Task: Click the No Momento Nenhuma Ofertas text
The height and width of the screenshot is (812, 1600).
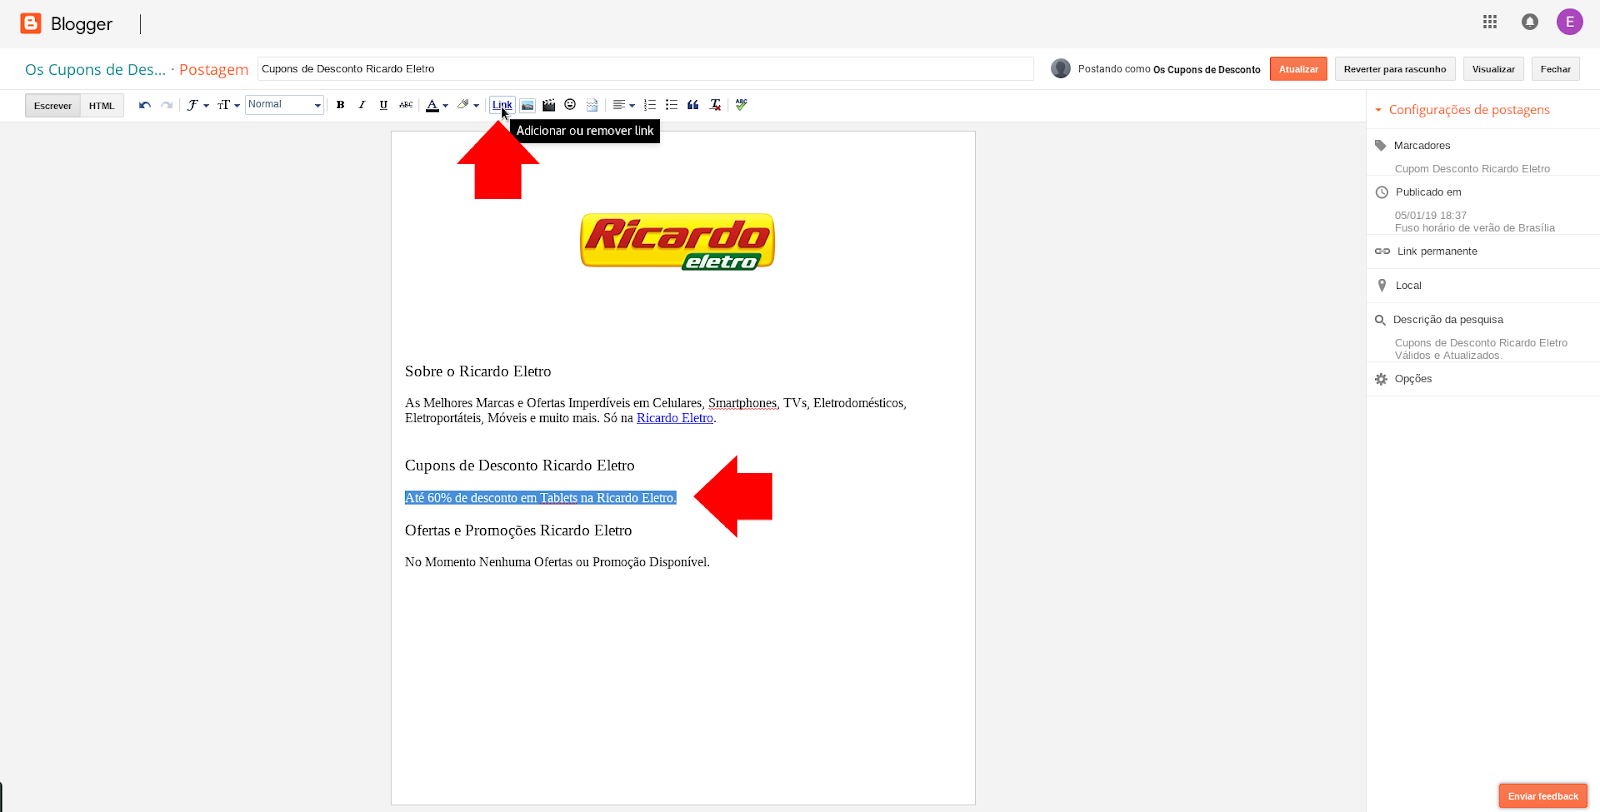Action: click(557, 562)
